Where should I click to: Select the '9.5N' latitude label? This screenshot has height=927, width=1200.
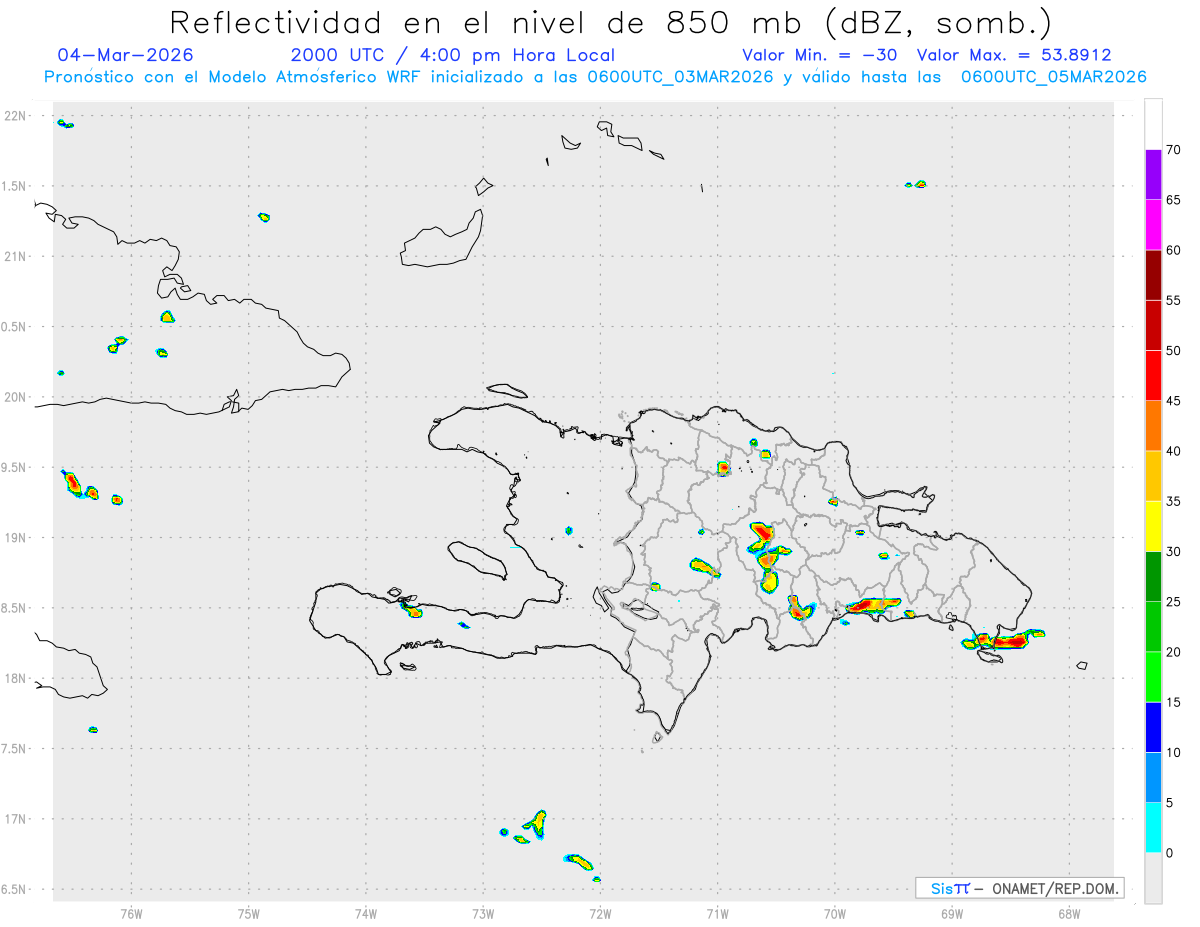click(15, 467)
